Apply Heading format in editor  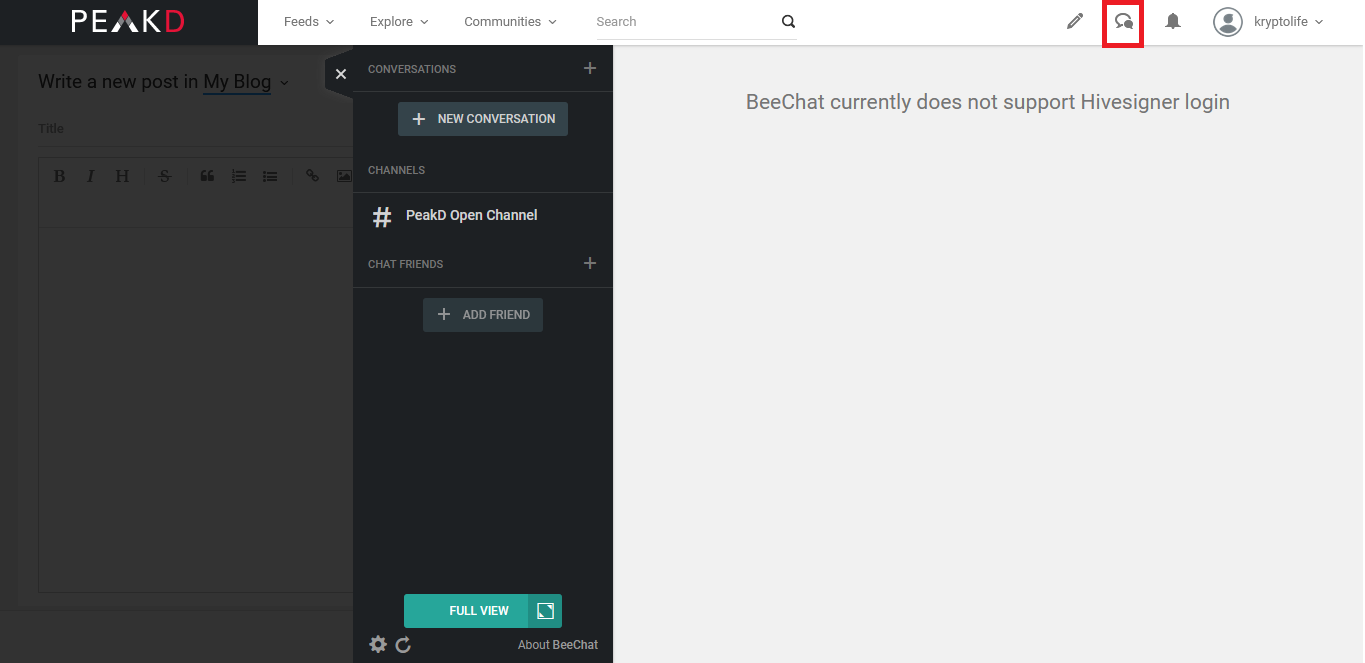[122, 176]
